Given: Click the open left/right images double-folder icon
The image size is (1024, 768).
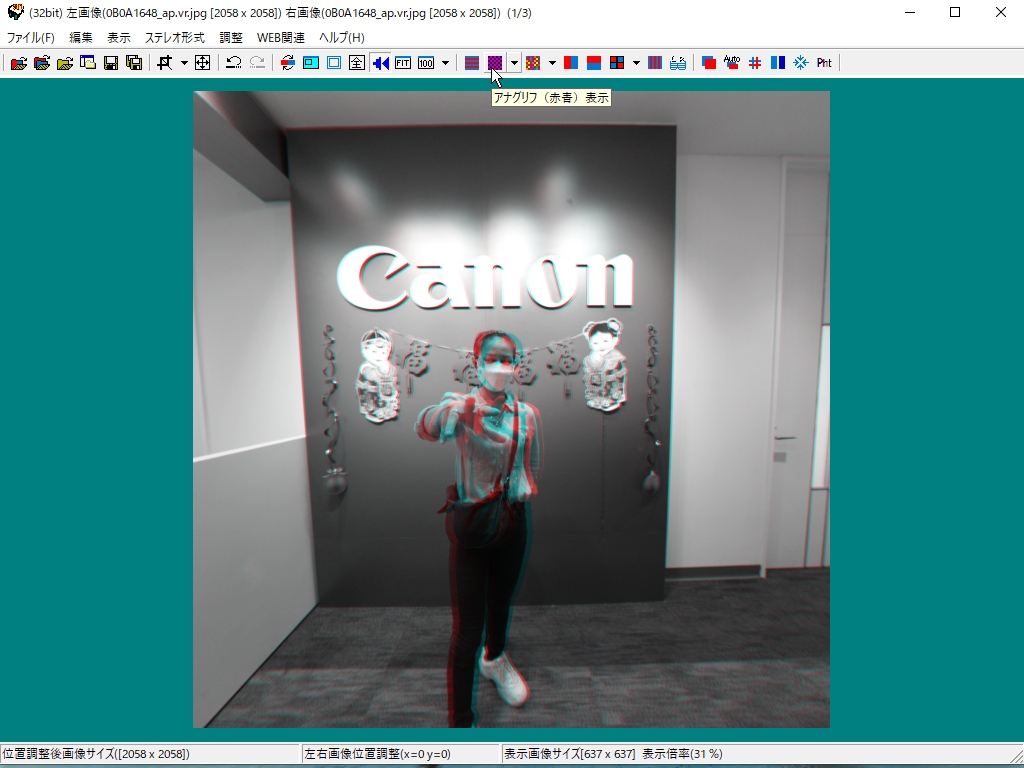Looking at the screenshot, I should (x=42, y=63).
